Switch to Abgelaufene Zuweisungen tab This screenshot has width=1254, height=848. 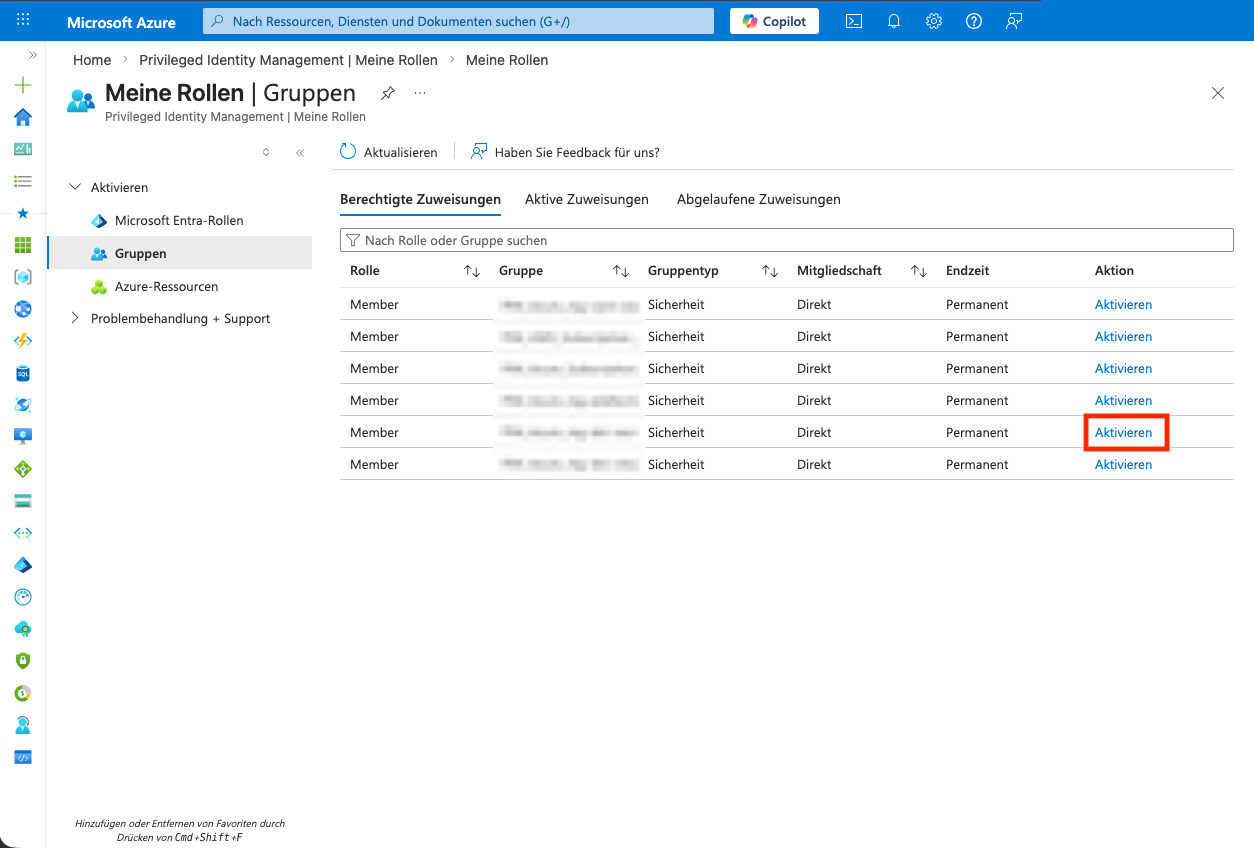click(758, 199)
